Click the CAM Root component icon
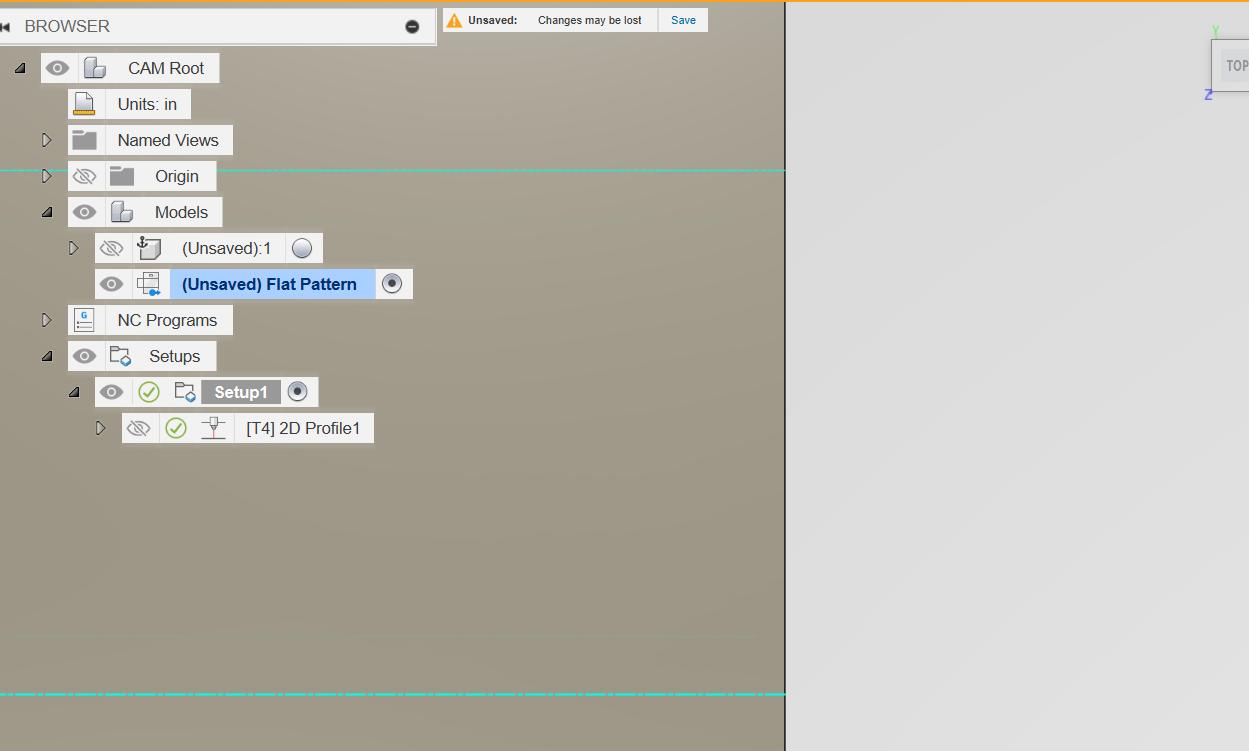 tap(95, 68)
